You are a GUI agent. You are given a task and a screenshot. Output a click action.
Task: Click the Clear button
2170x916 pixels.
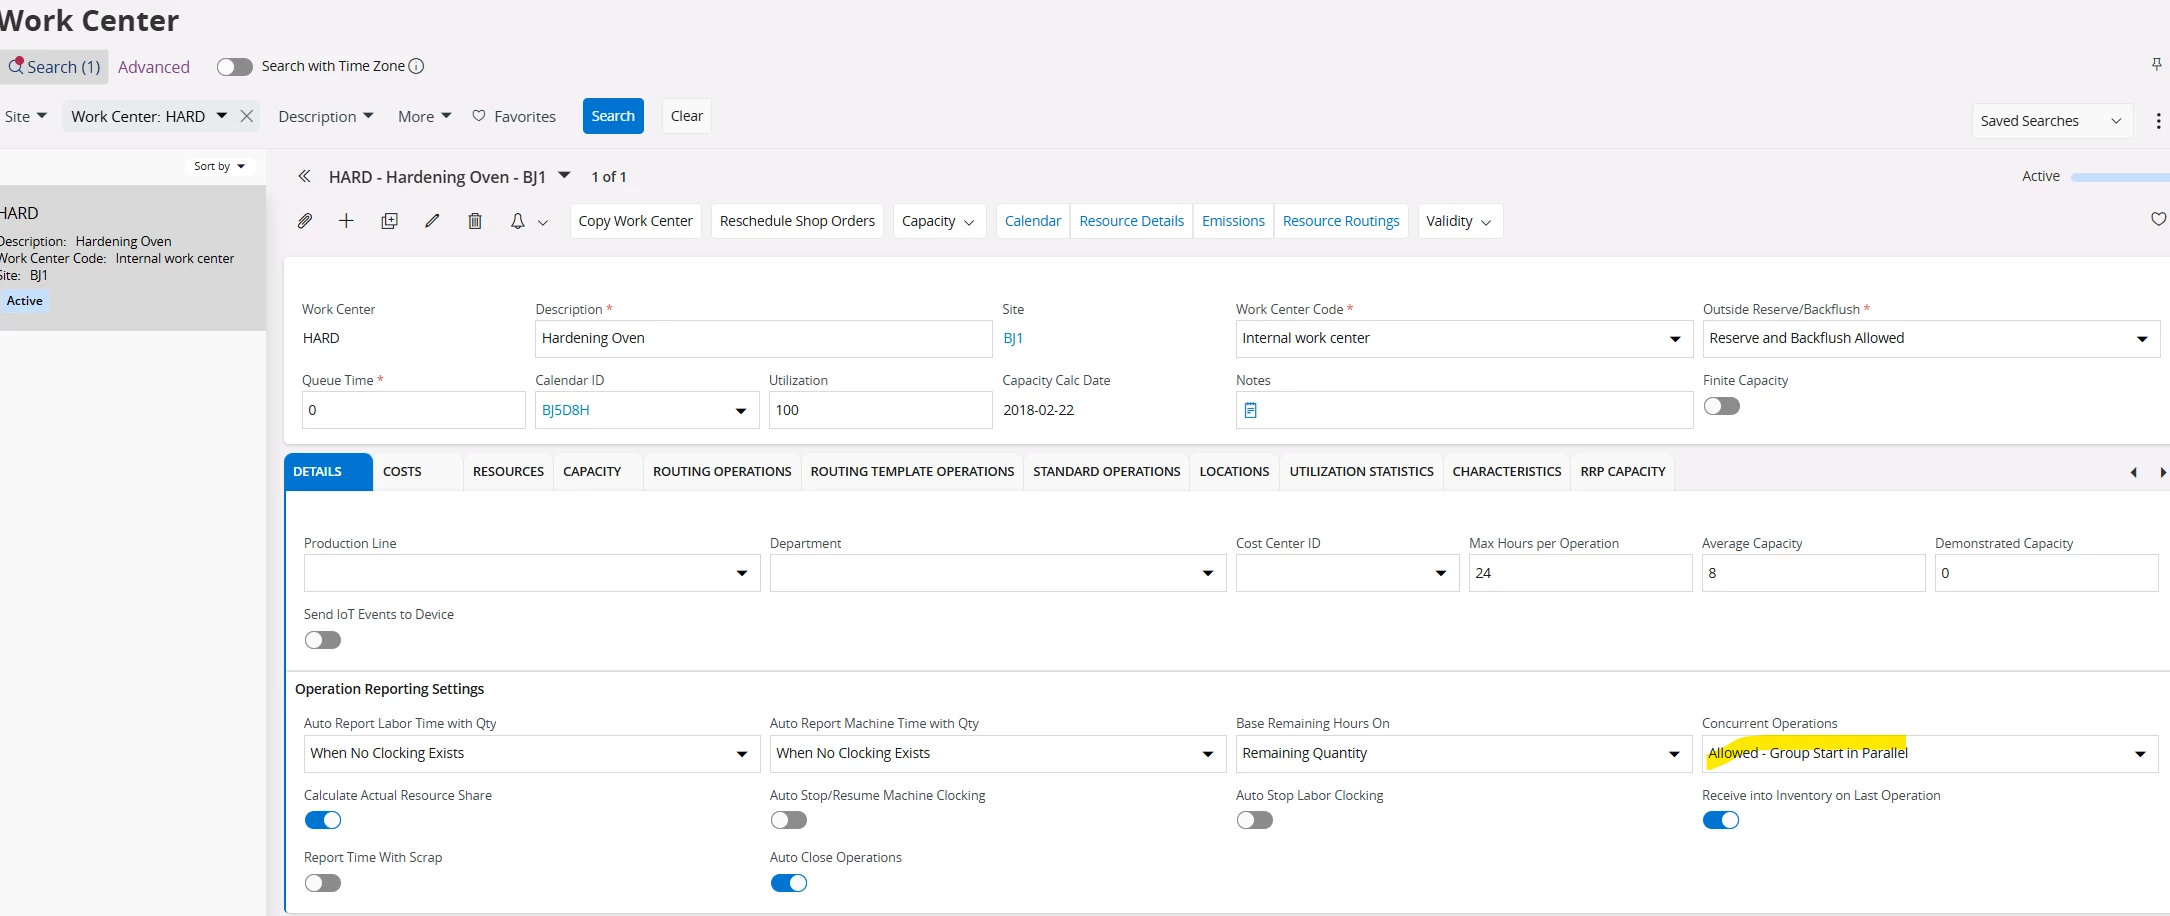pyautogui.click(x=687, y=116)
